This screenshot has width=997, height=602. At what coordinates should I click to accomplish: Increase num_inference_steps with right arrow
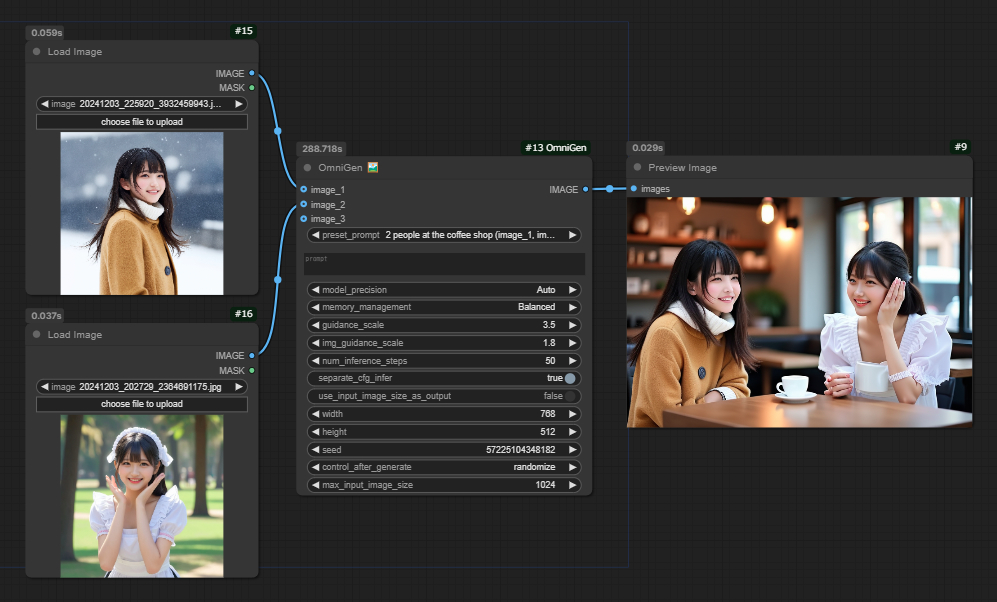pyautogui.click(x=572, y=360)
